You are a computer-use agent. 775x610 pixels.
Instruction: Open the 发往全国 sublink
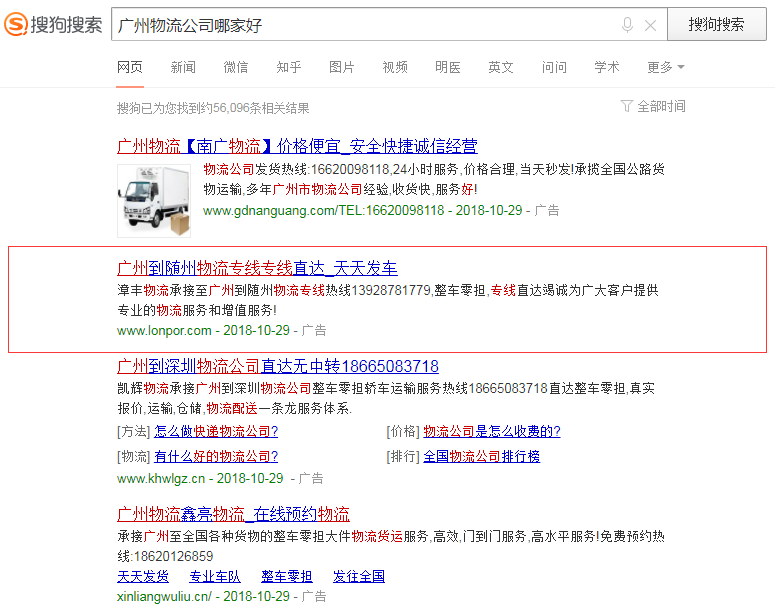(x=359, y=576)
